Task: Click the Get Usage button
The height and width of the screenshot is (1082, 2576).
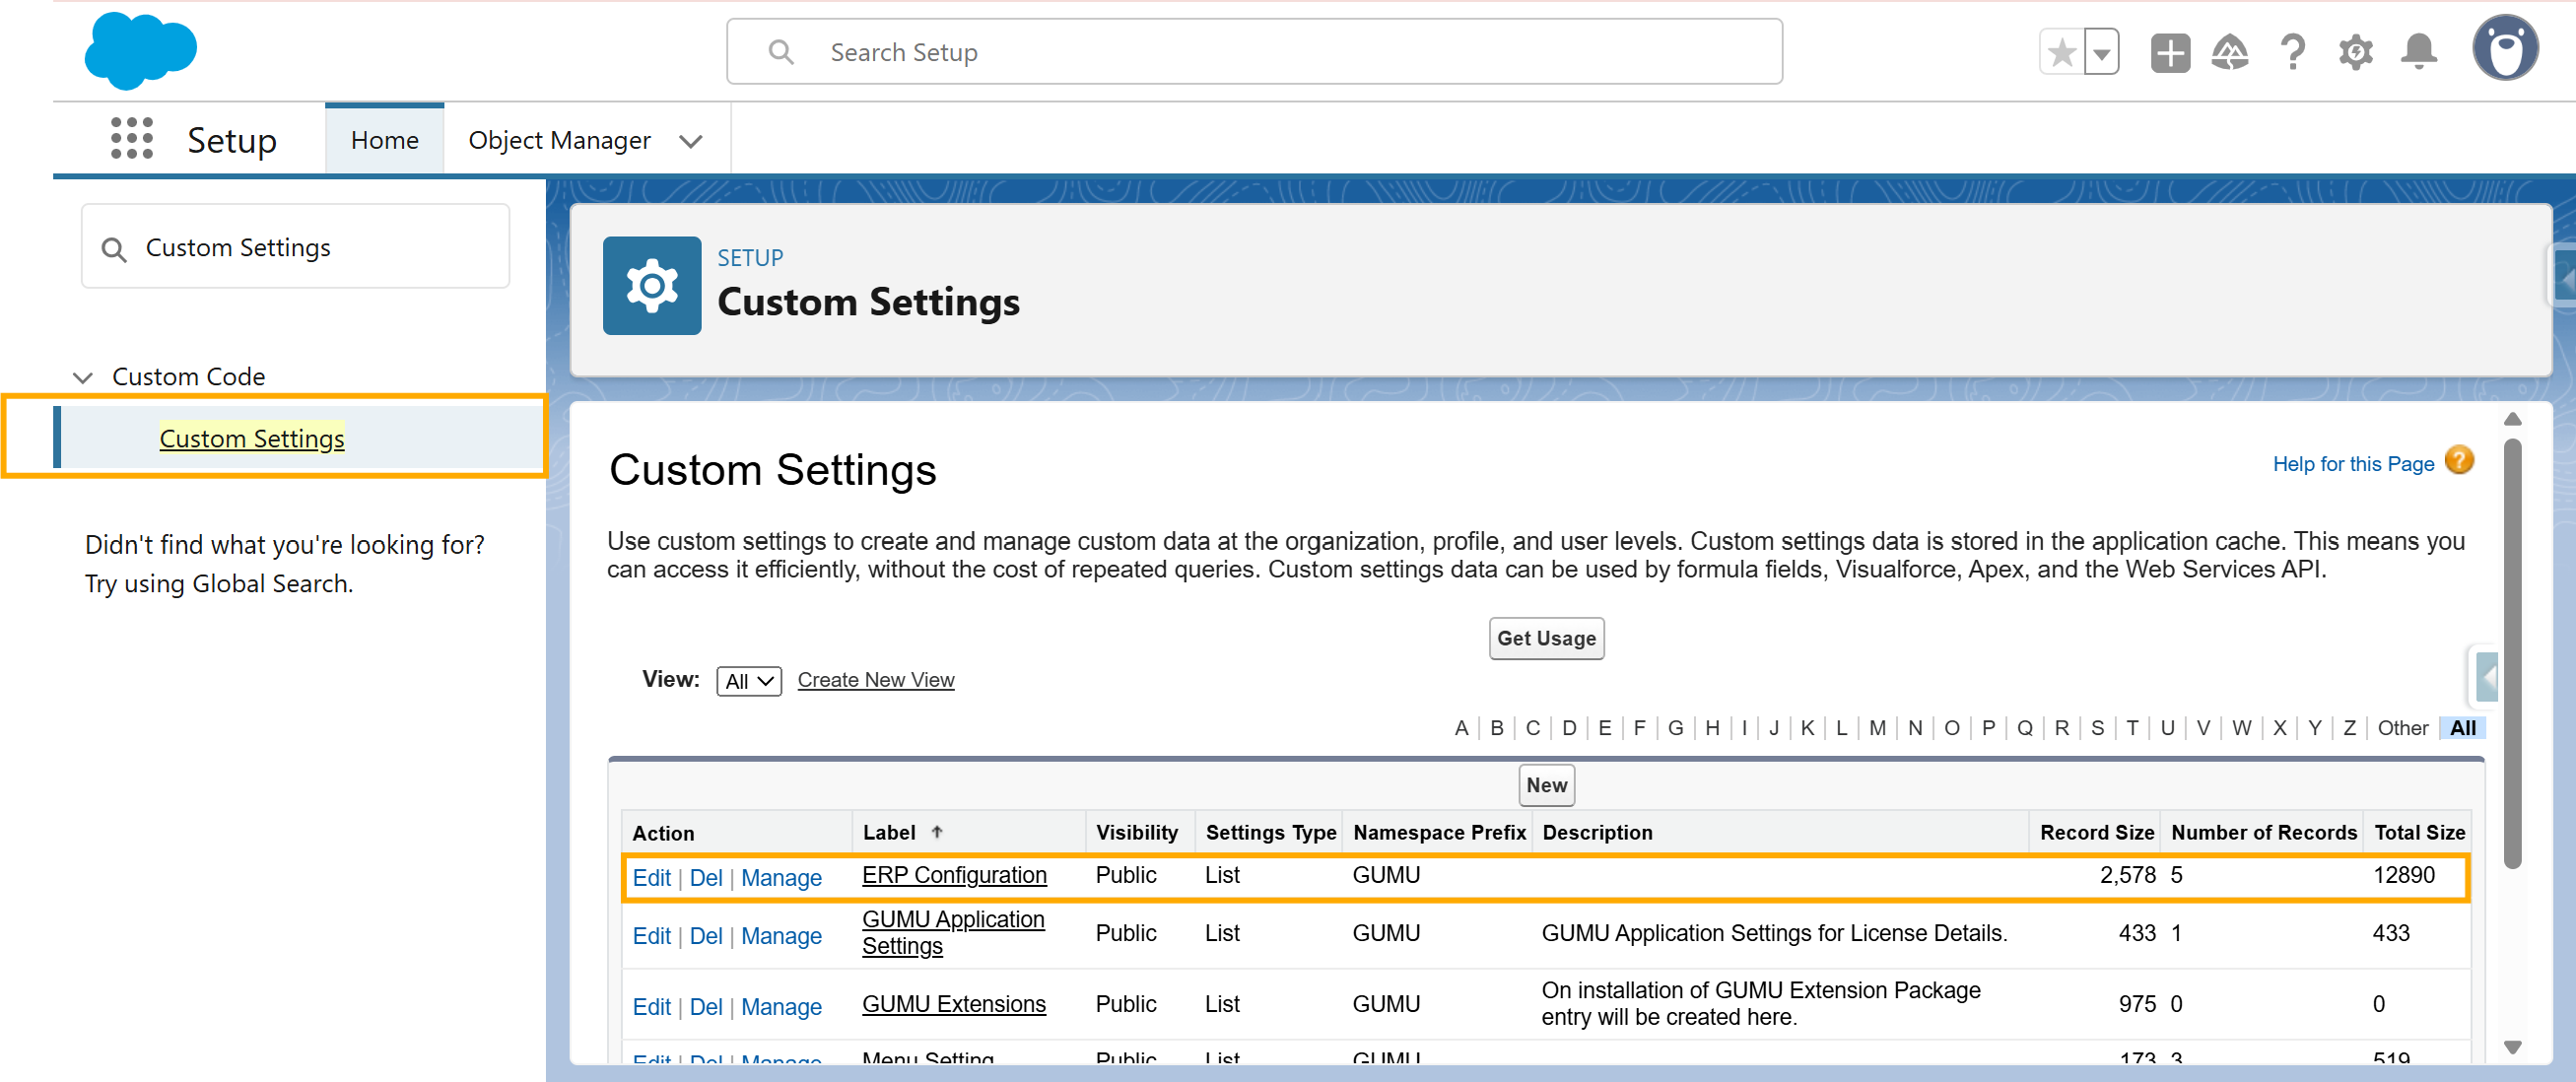Action: click(x=1545, y=638)
